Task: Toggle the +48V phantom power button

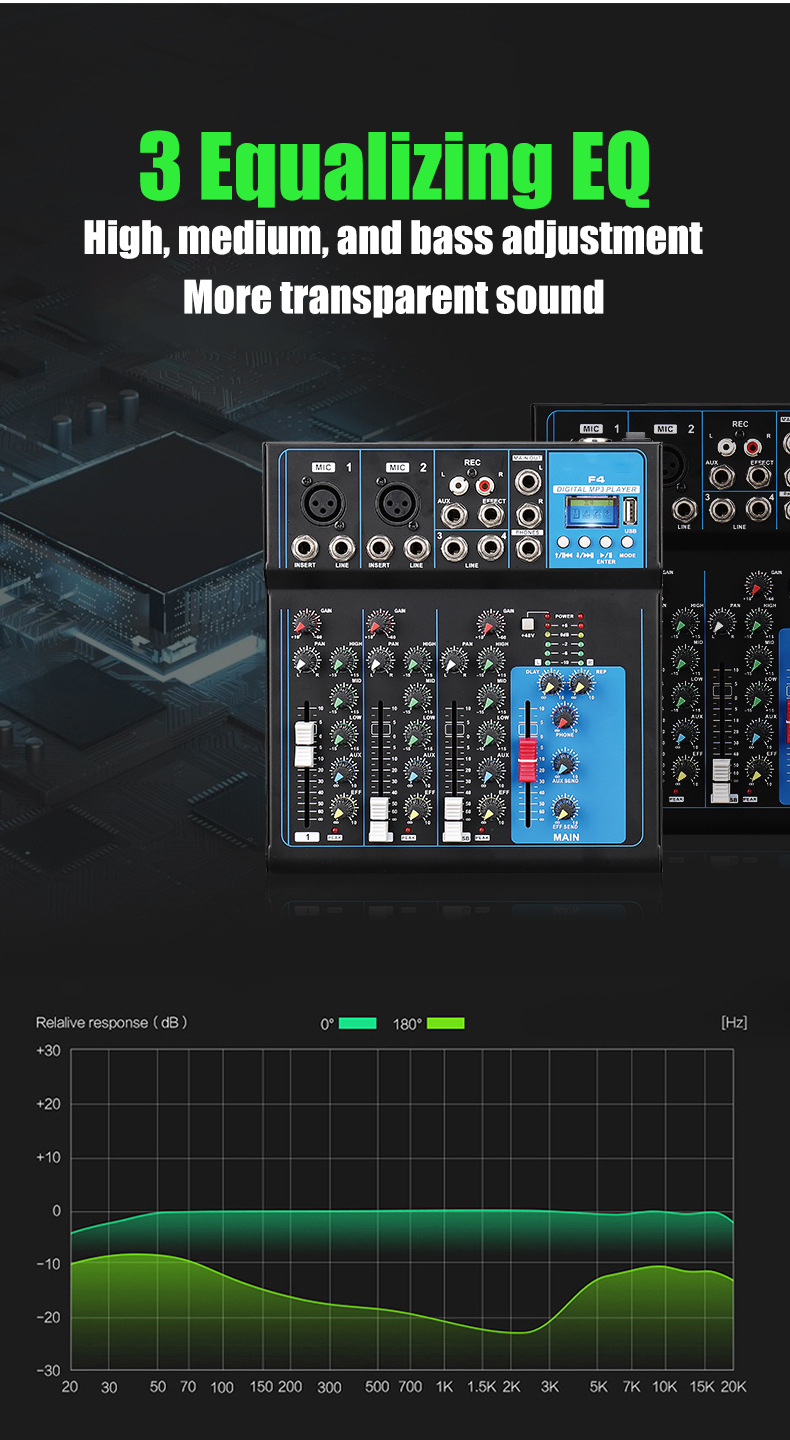Action: [x=527, y=623]
